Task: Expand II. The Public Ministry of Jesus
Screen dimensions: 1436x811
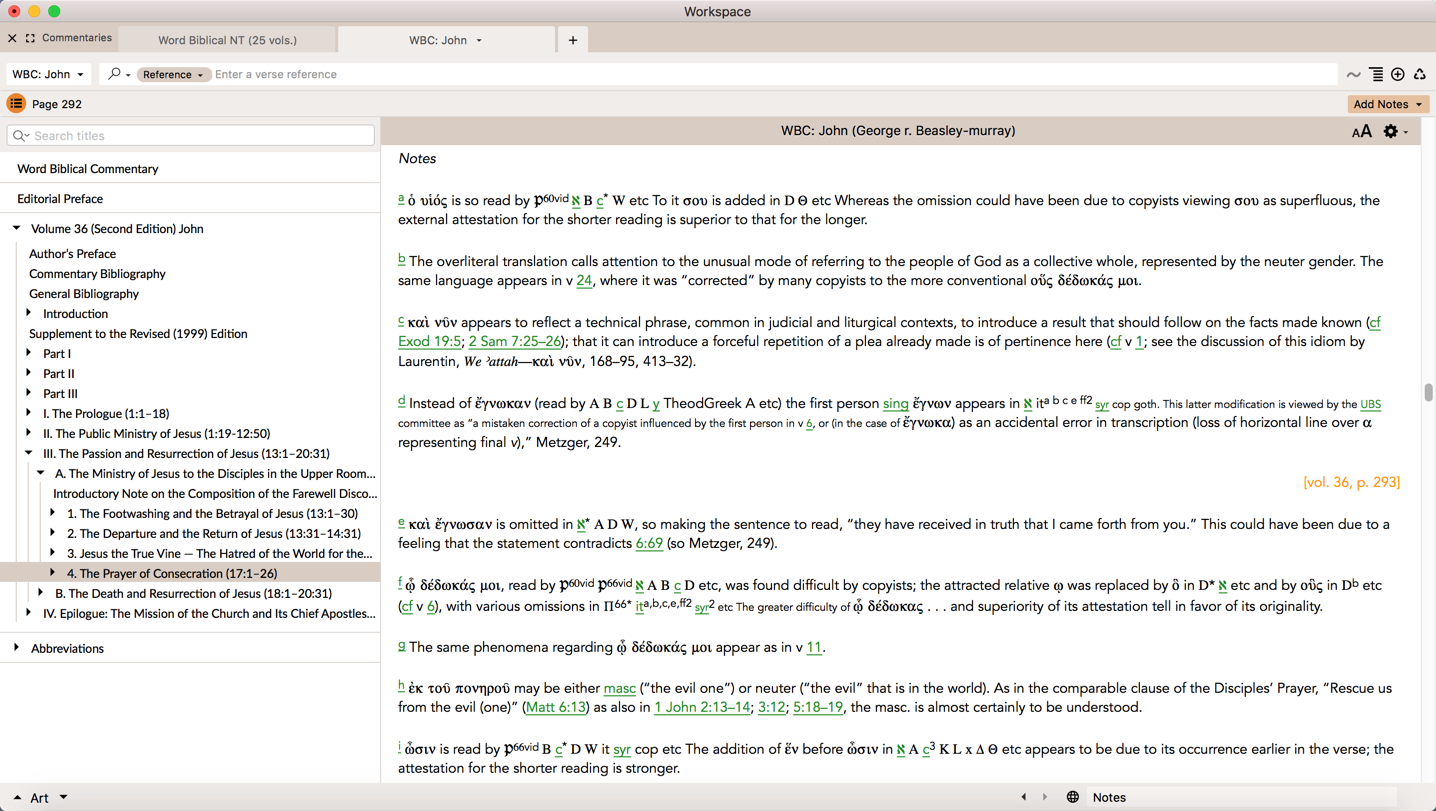Action: click(x=29, y=433)
